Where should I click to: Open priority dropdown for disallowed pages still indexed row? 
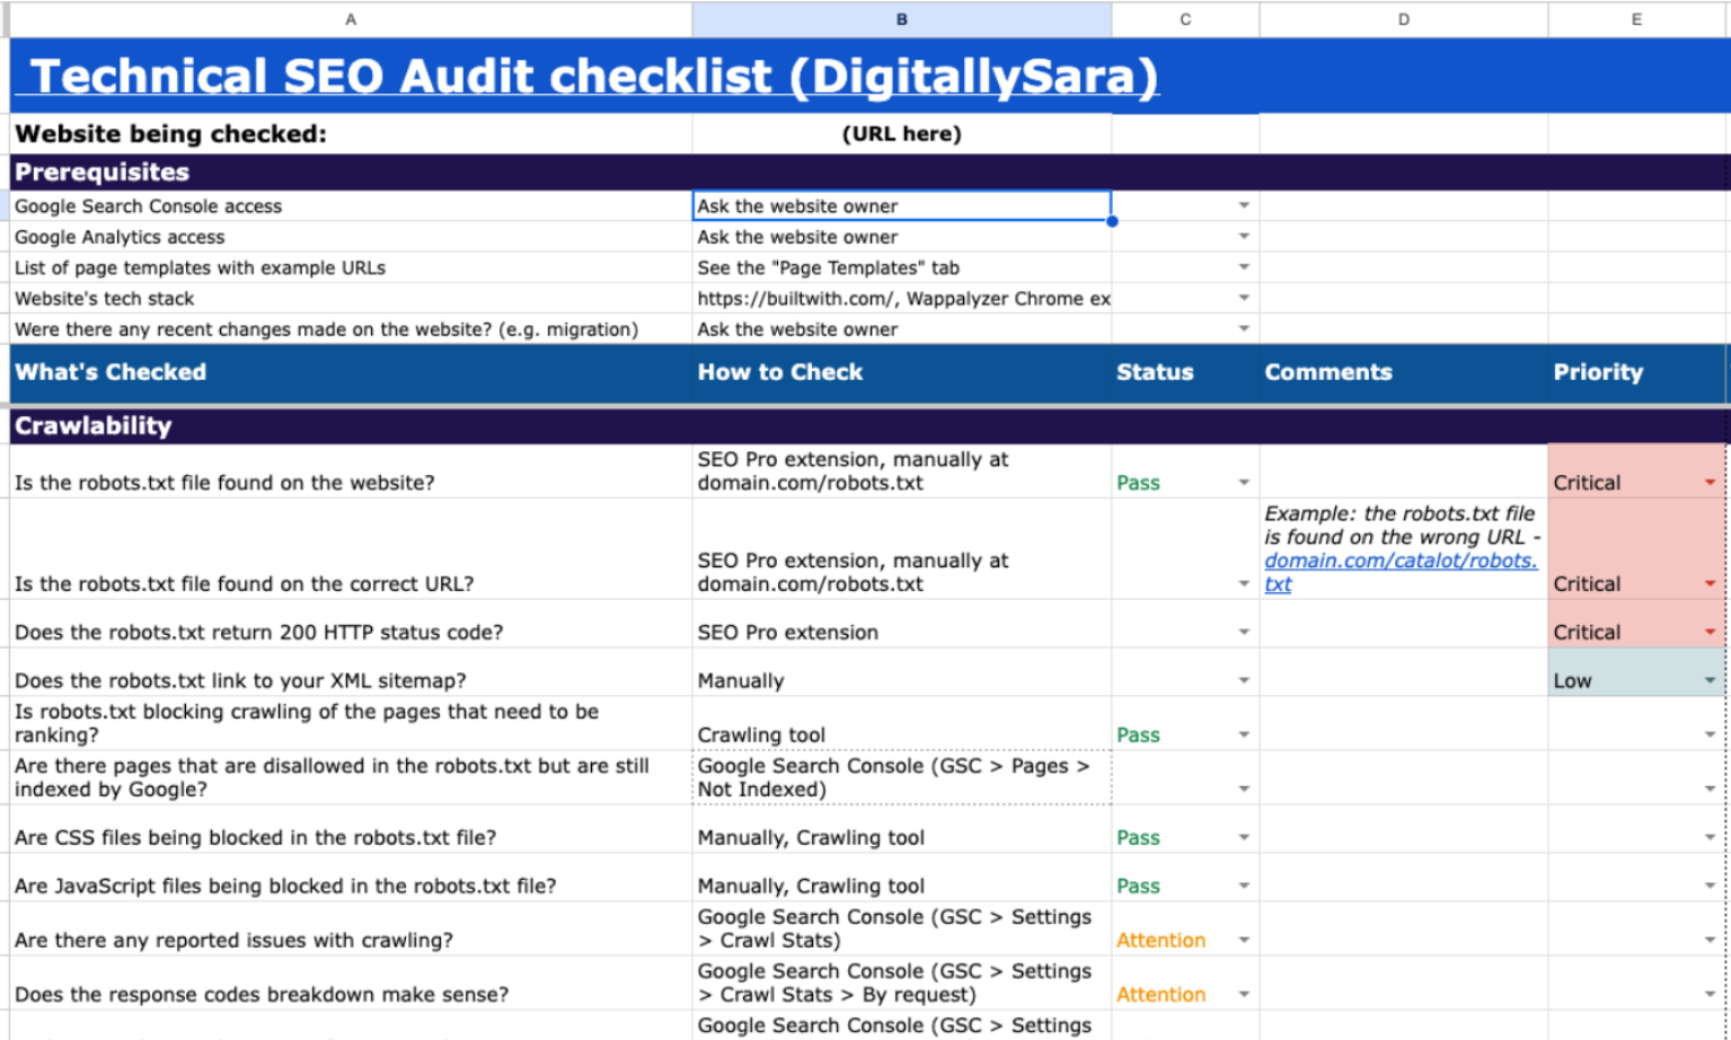click(1710, 789)
